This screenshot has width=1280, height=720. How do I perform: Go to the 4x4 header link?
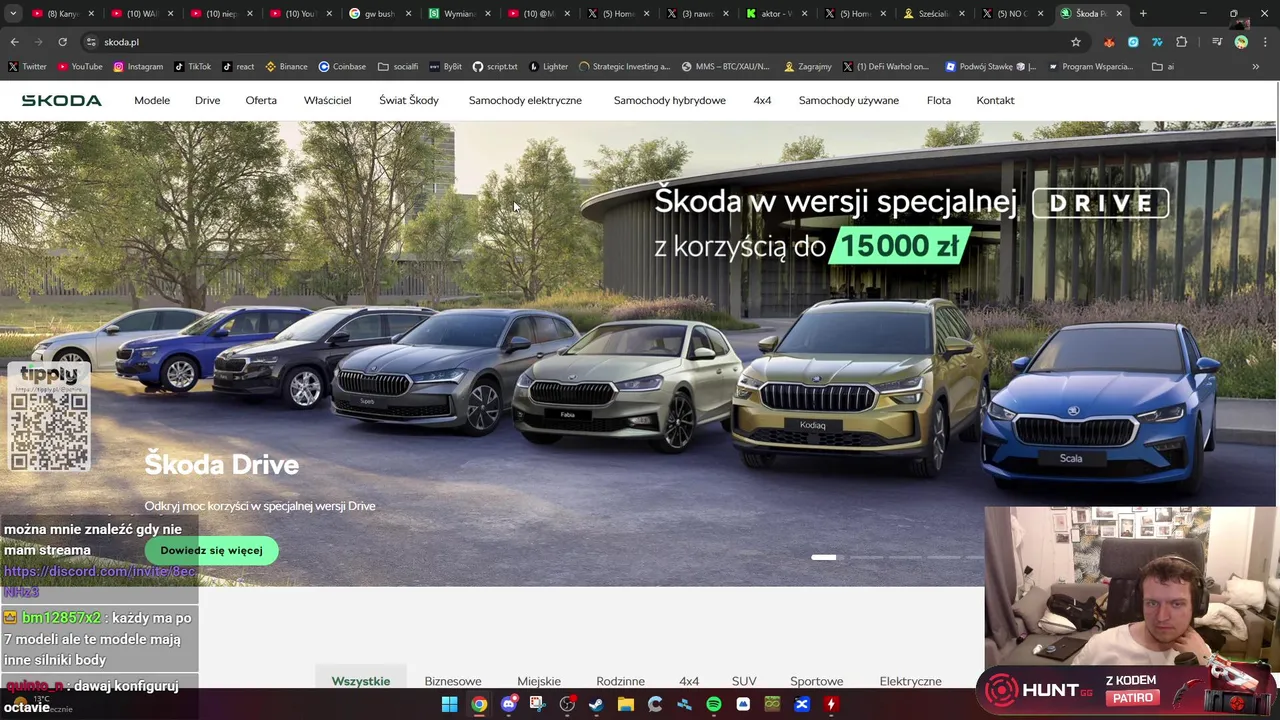point(762,100)
